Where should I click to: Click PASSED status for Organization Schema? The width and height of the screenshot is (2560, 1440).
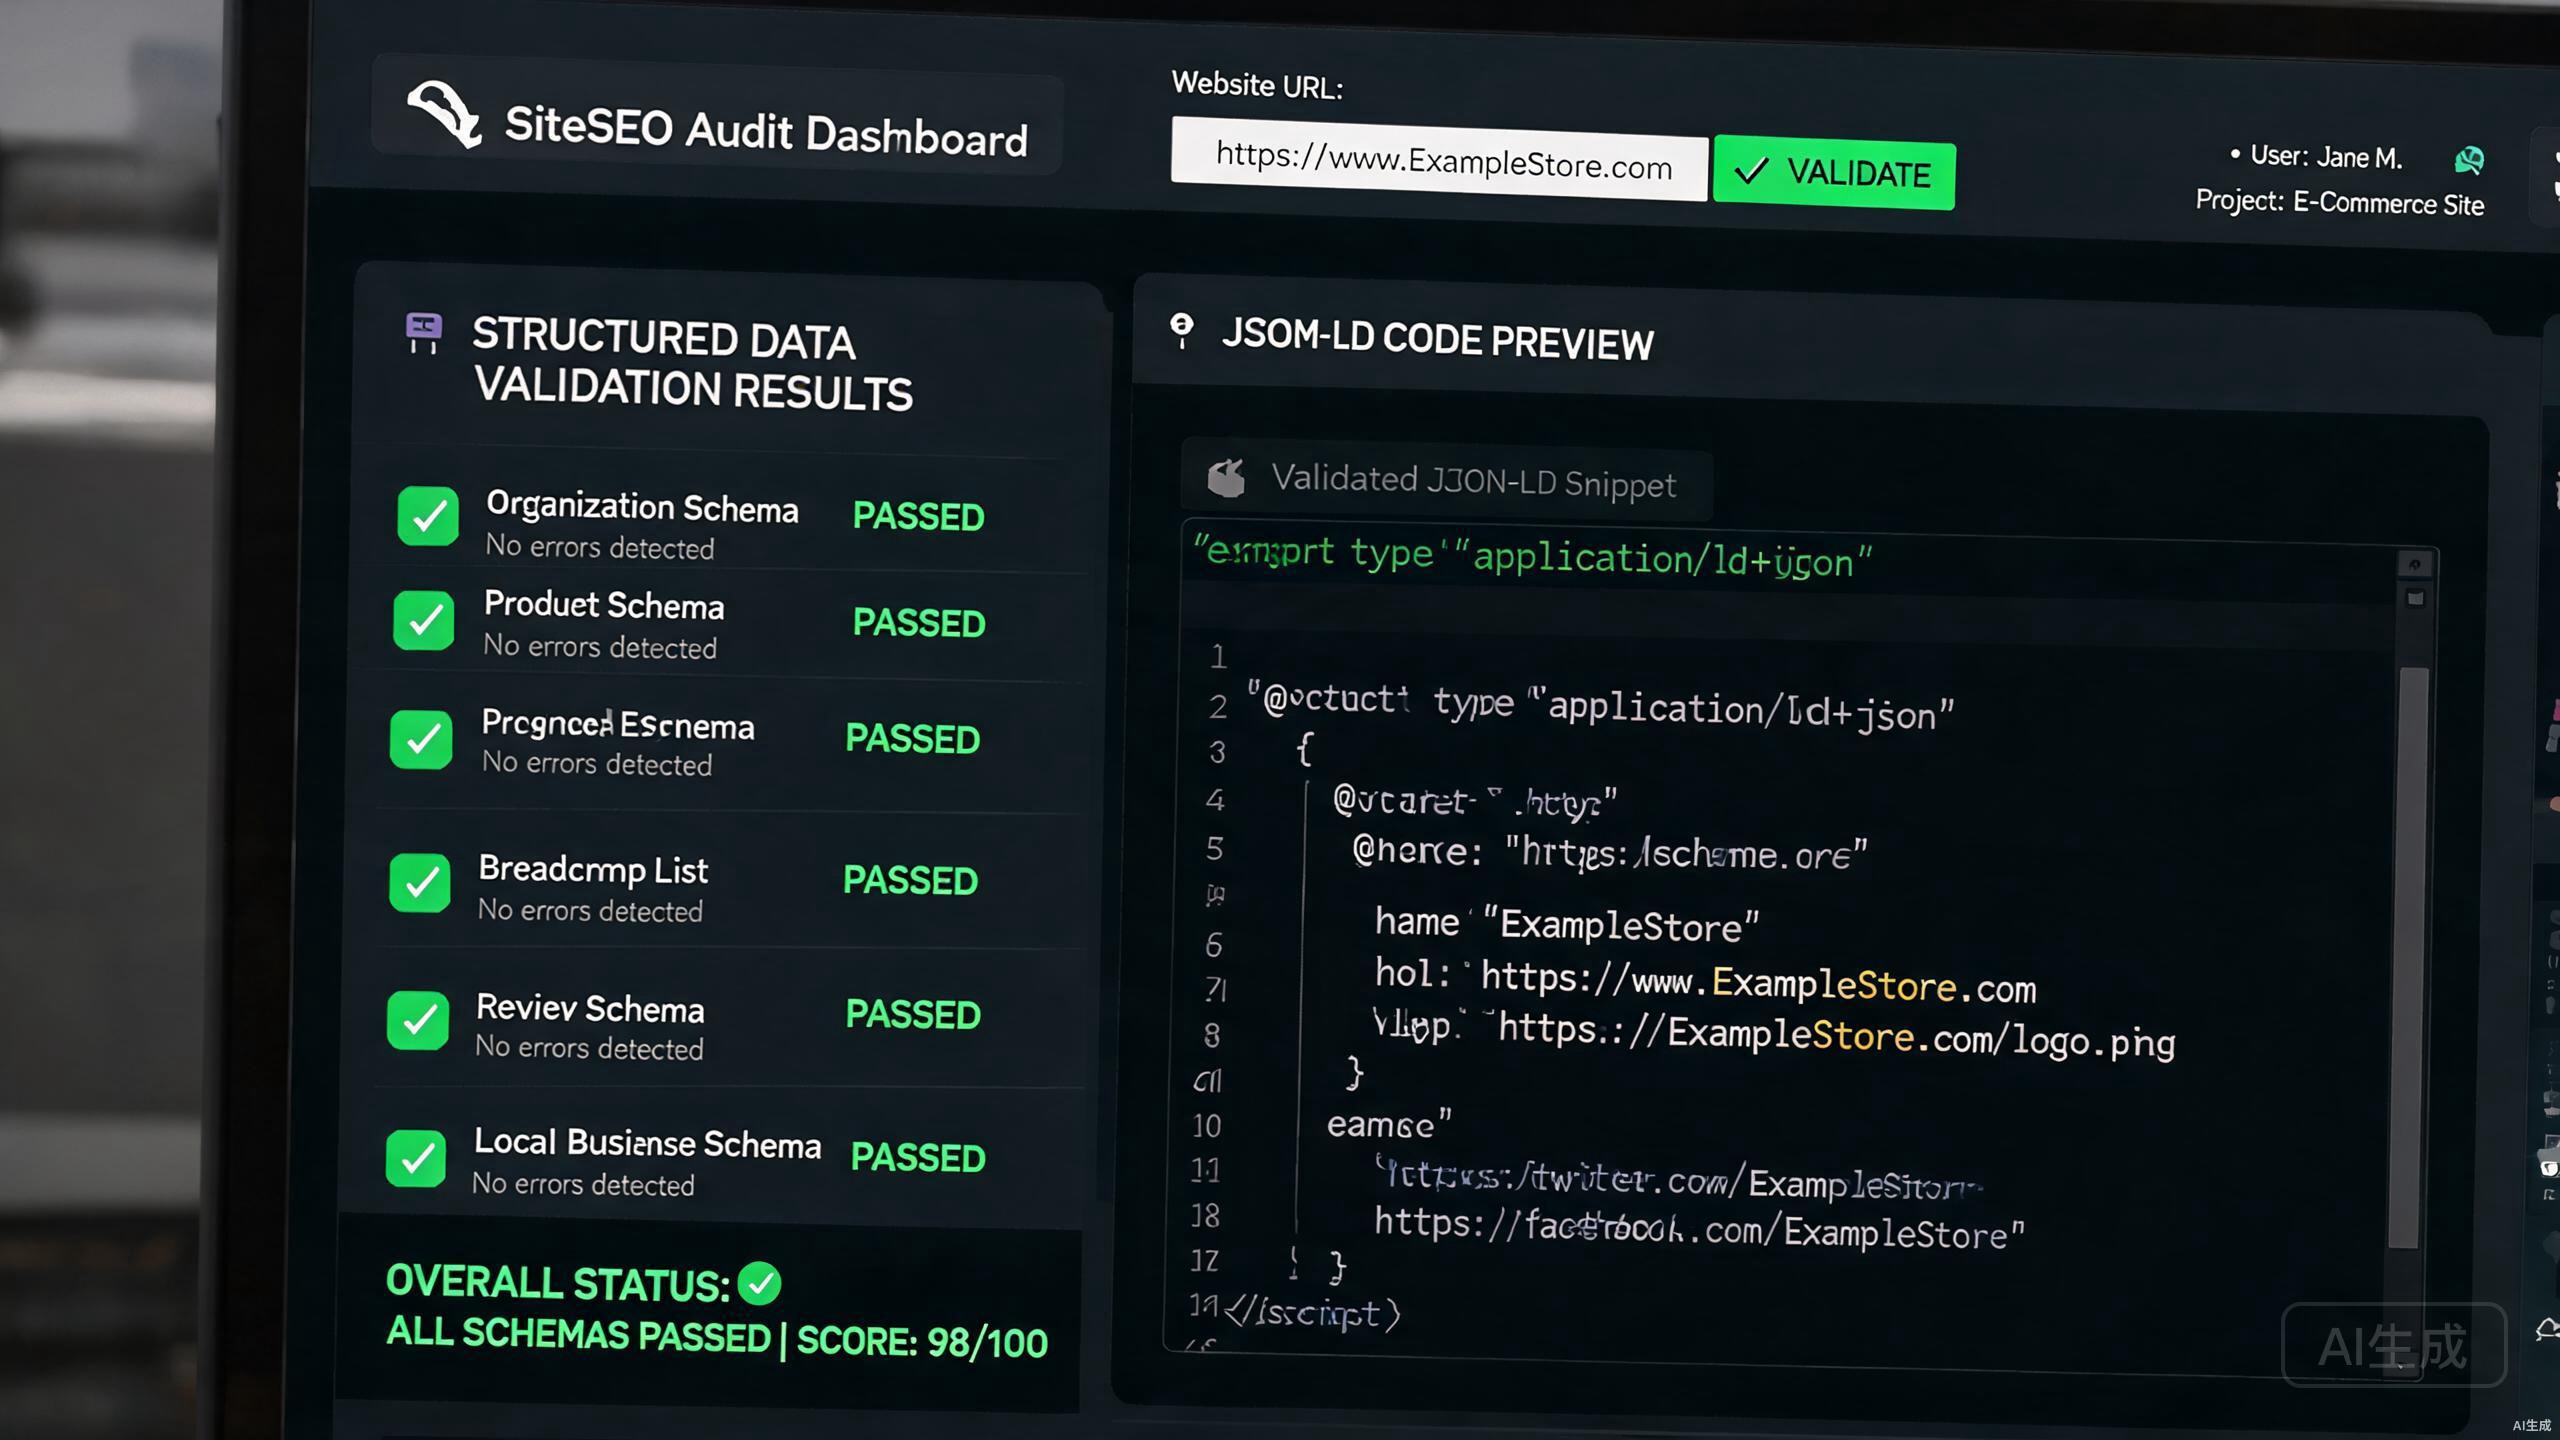pos(918,517)
